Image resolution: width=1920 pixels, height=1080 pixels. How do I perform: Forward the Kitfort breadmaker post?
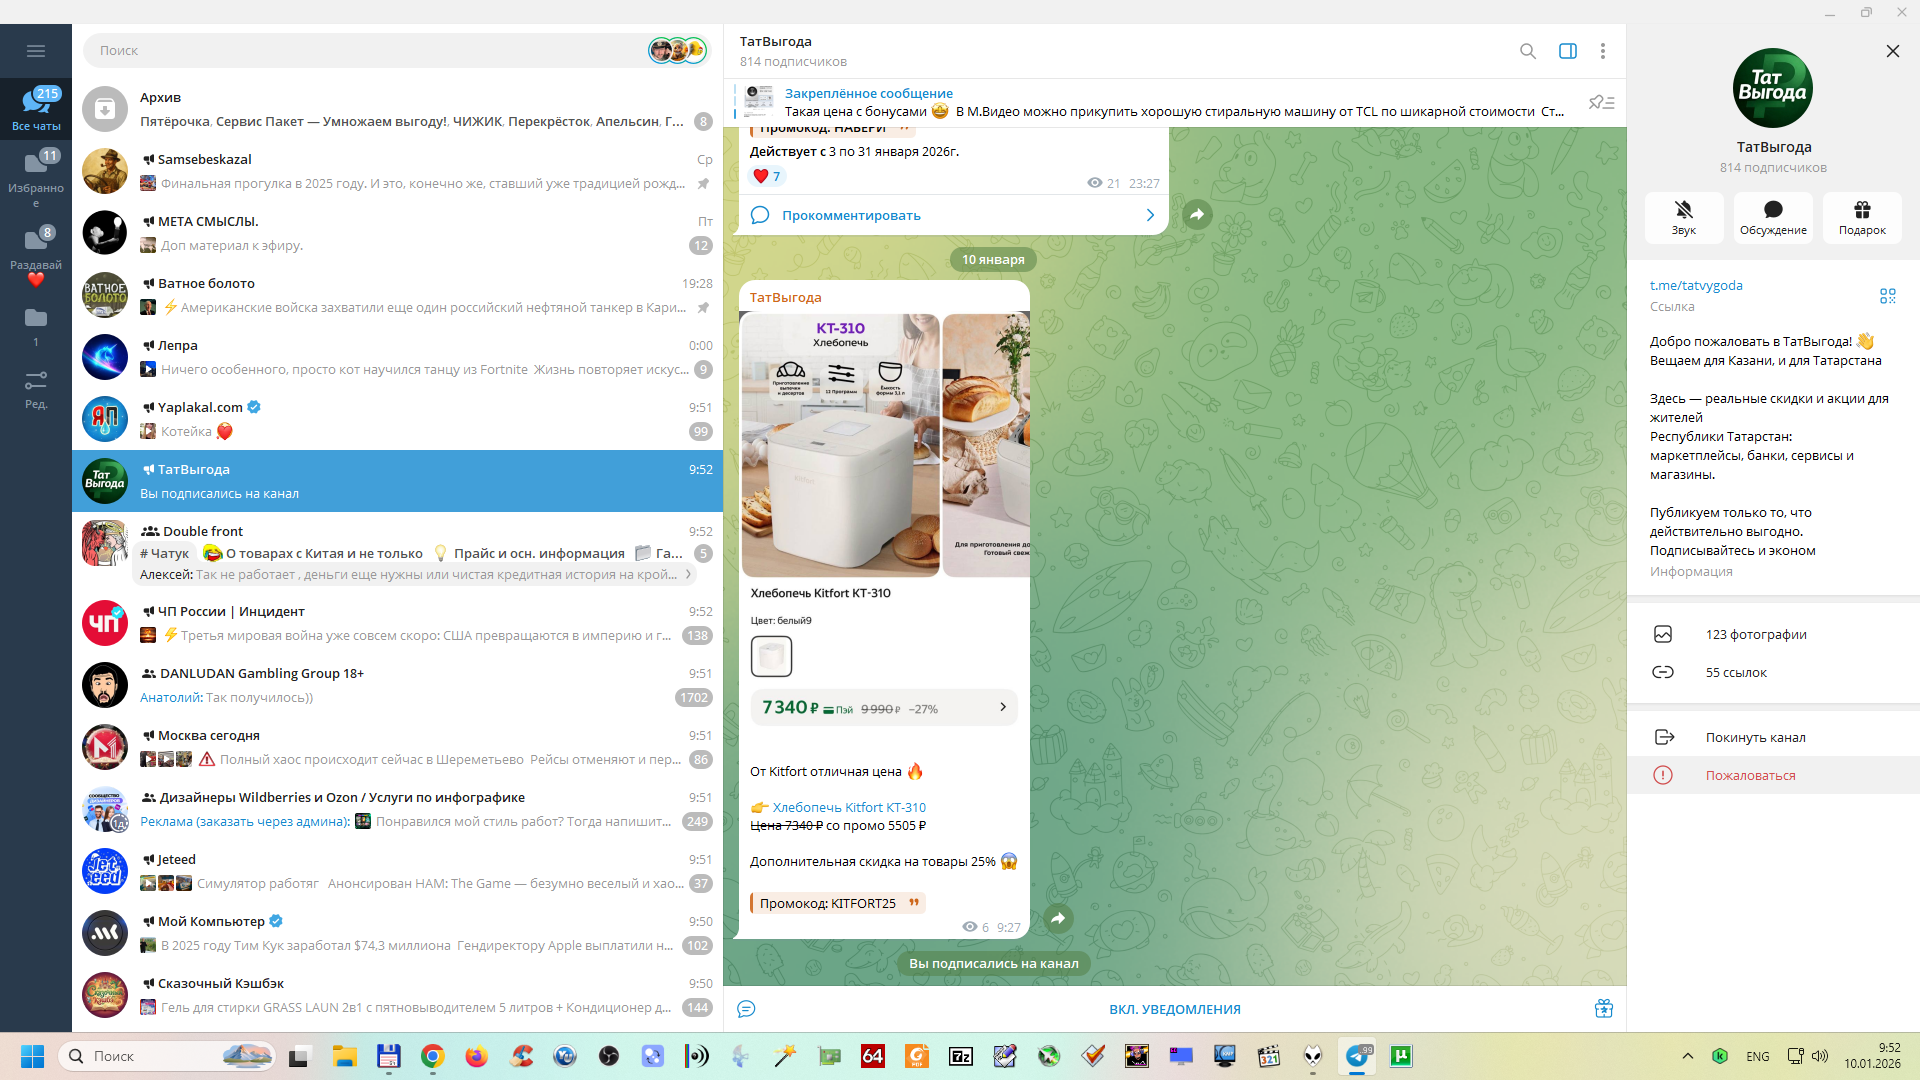[1058, 918]
